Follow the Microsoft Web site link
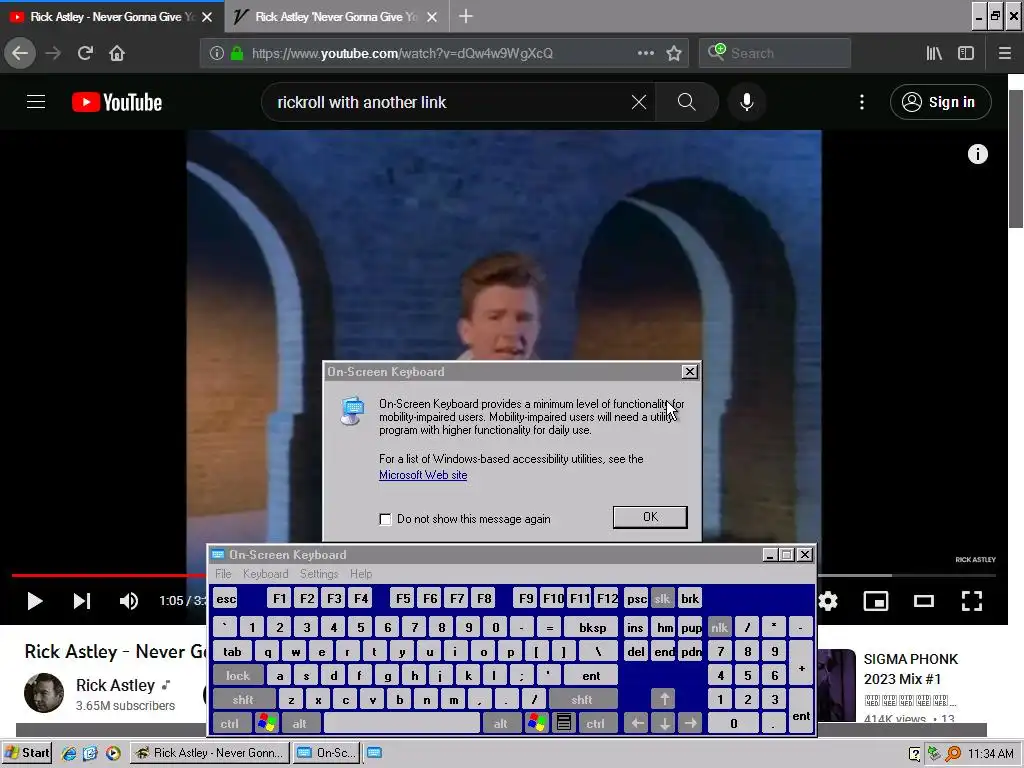Viewport: 1024px width, 768px height. point(423,475)
